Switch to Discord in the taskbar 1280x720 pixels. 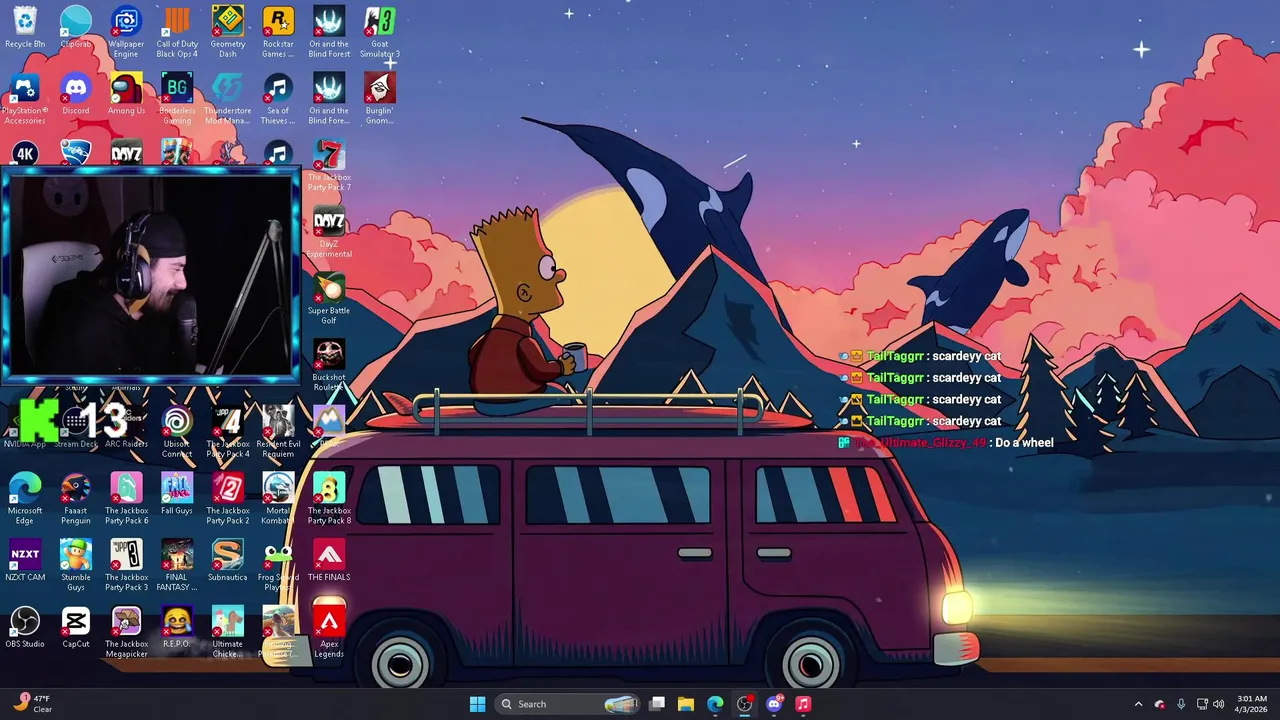coord(773,704)
